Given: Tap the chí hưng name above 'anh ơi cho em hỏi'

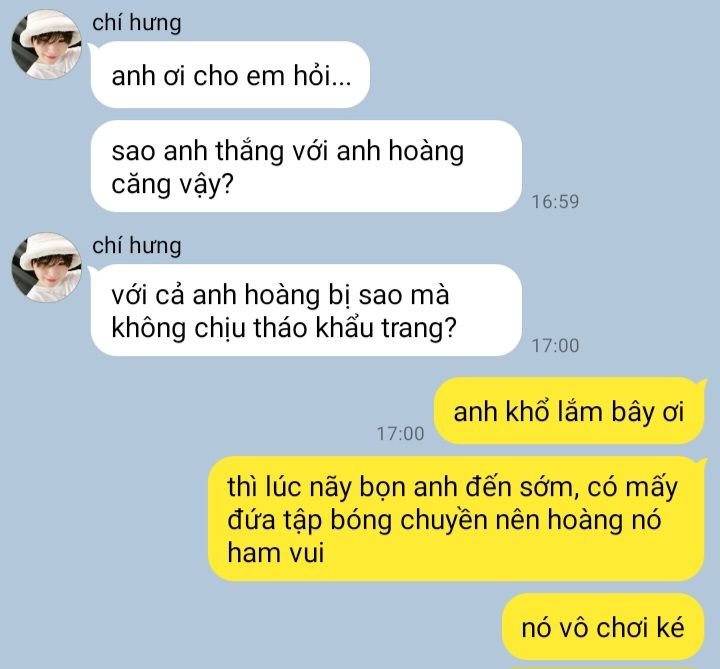Looking at the screenshot, I should tap(136, 23).
